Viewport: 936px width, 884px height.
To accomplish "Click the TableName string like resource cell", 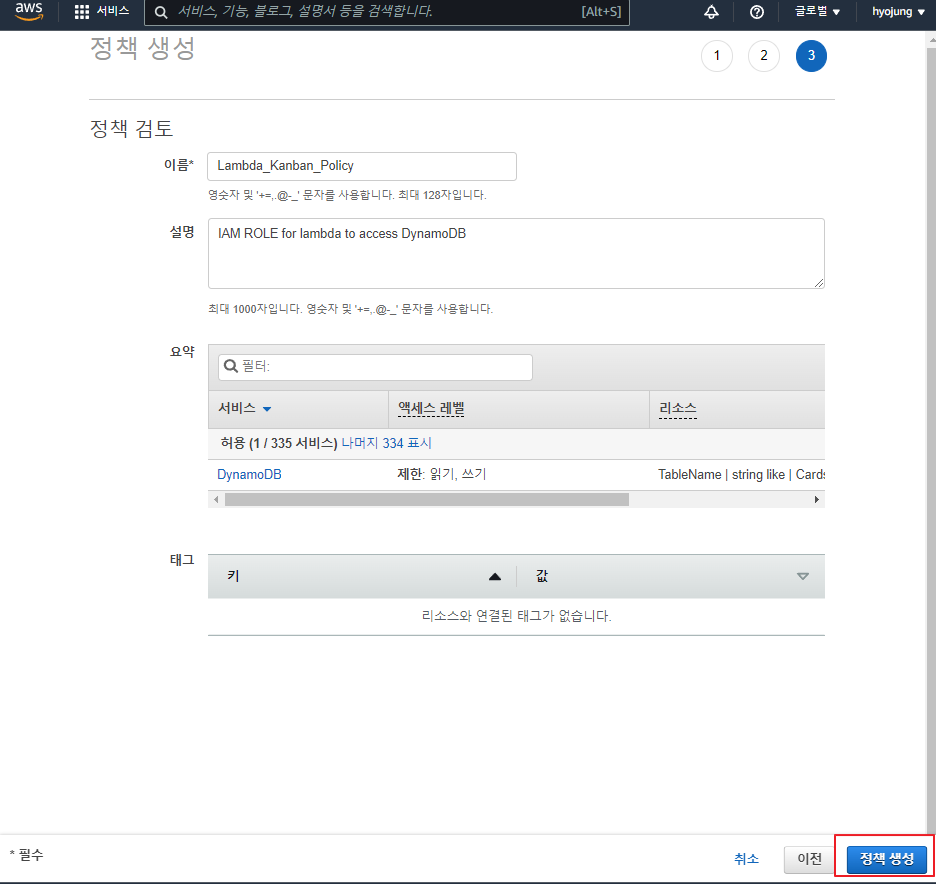I will pos(741,475).
